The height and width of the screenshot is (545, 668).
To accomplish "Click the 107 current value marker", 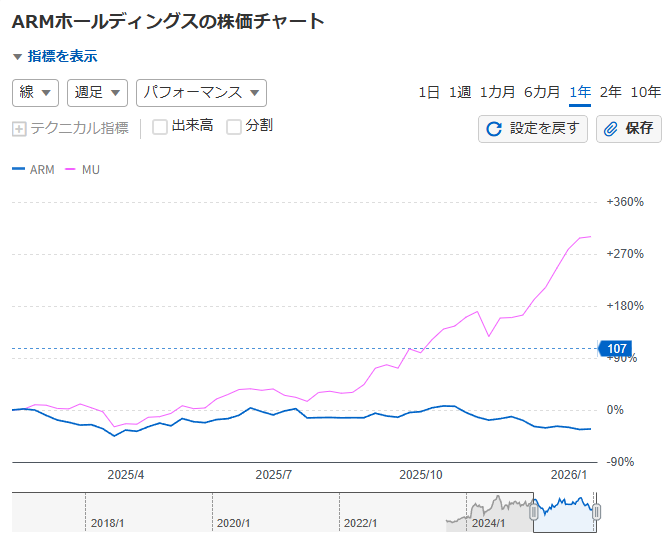I will (x=615, y=349).
